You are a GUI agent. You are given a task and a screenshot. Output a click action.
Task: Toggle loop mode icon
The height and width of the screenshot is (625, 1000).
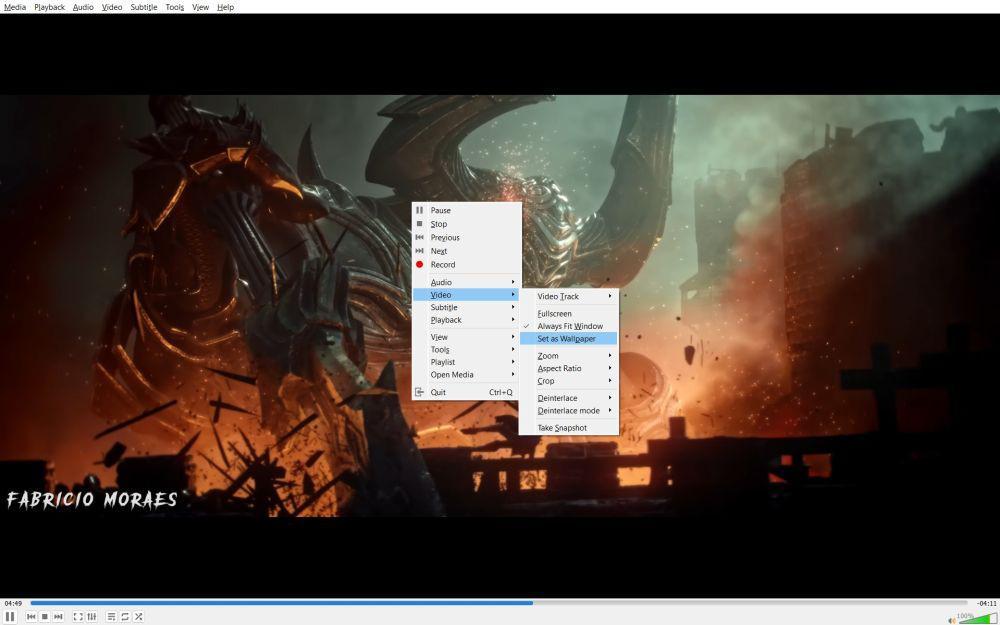(125, 617)
